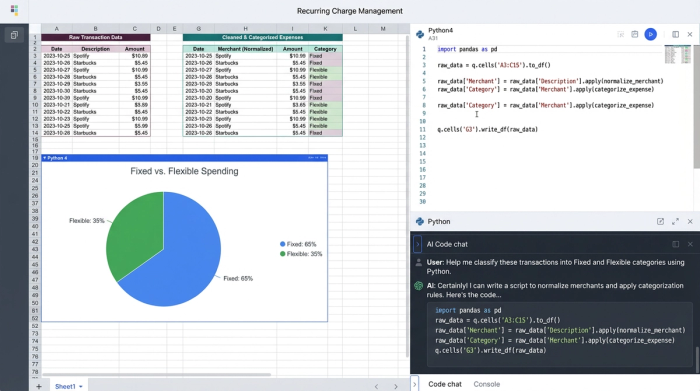The height and width of the screenshot is (391, 700).
Task: Close the Python console panel
Action: click(690, 221)
